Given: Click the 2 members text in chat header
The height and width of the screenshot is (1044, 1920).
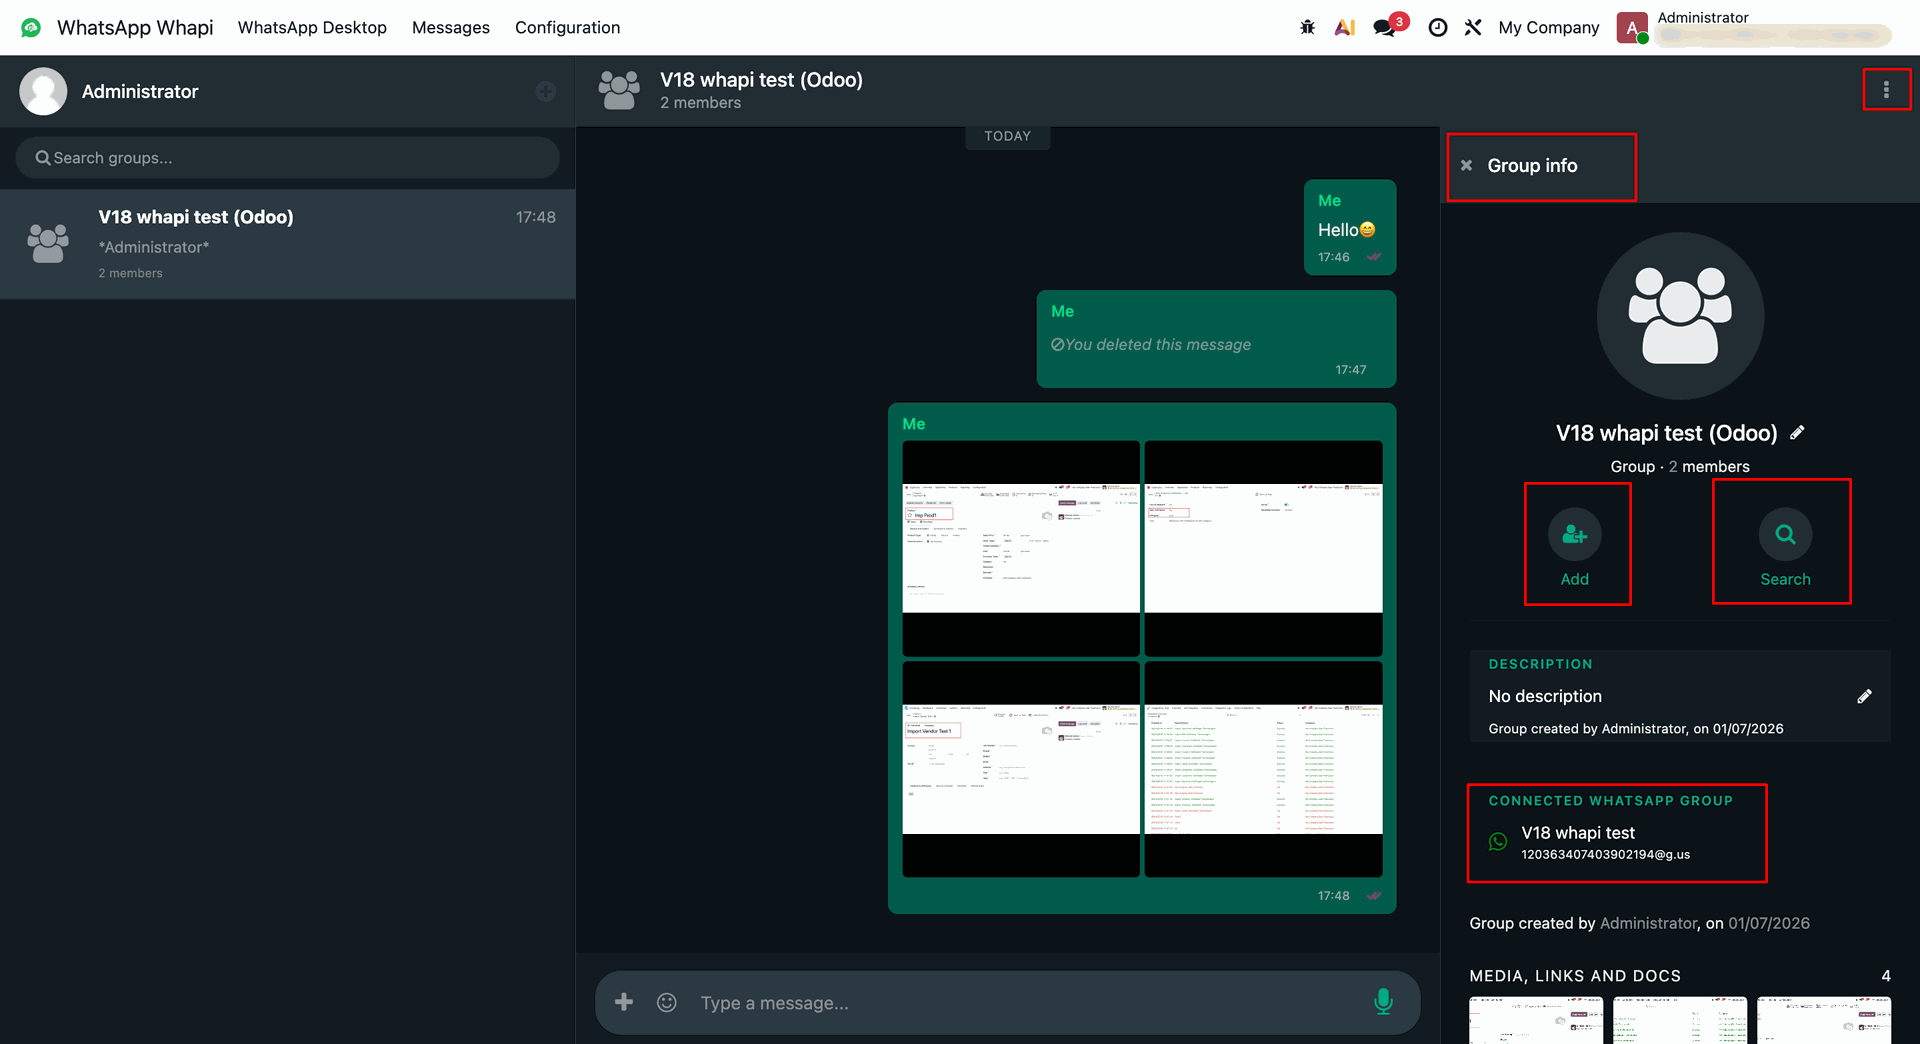Looking at the screenshot, I should (x=700, y=103).
